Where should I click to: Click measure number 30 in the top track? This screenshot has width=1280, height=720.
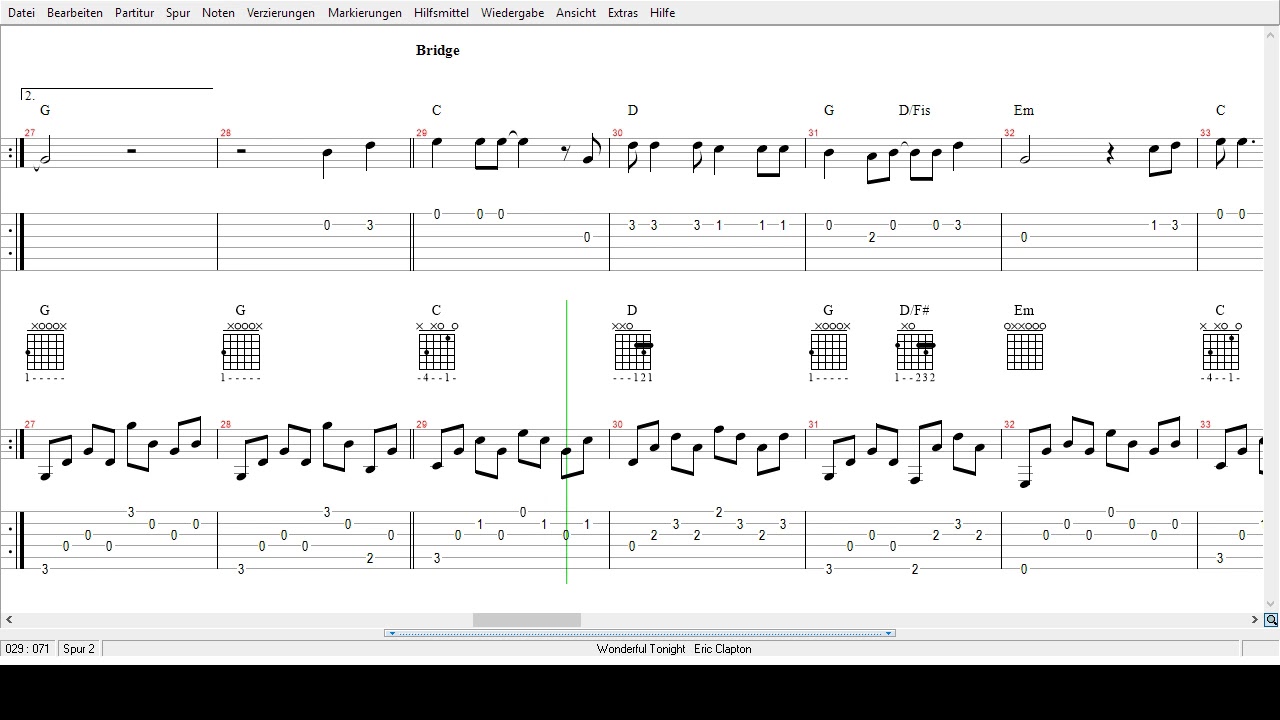pyautogui.click(x=618, y=133)
